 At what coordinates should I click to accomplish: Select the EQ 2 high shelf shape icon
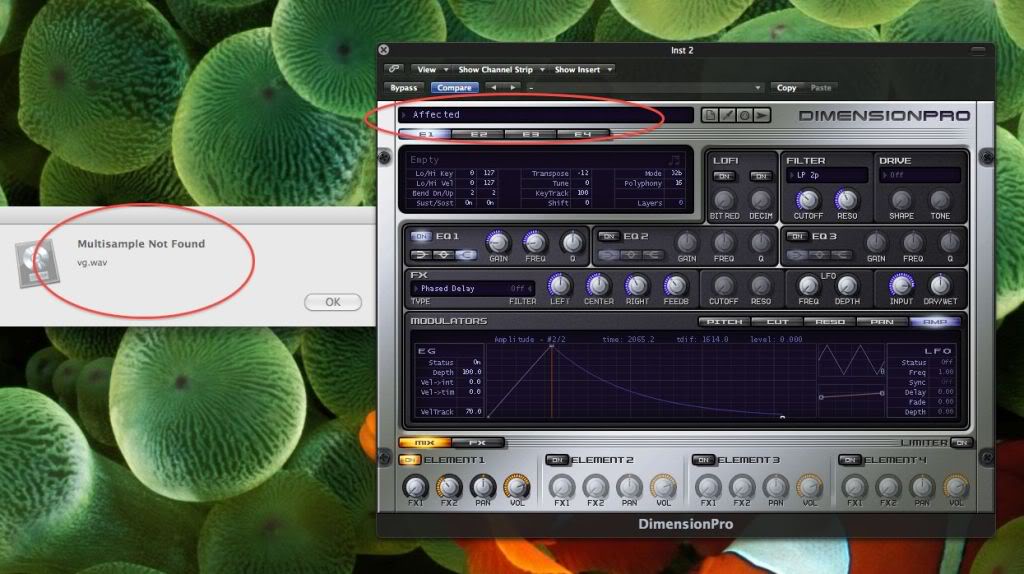(653, 254)
